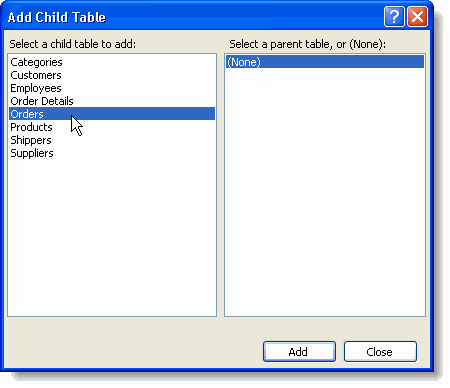Screen dimensions: 450x388
Task: Click the empty title bar area beside the Help icon
Action: pyautogui.click(x=243, y=17)
